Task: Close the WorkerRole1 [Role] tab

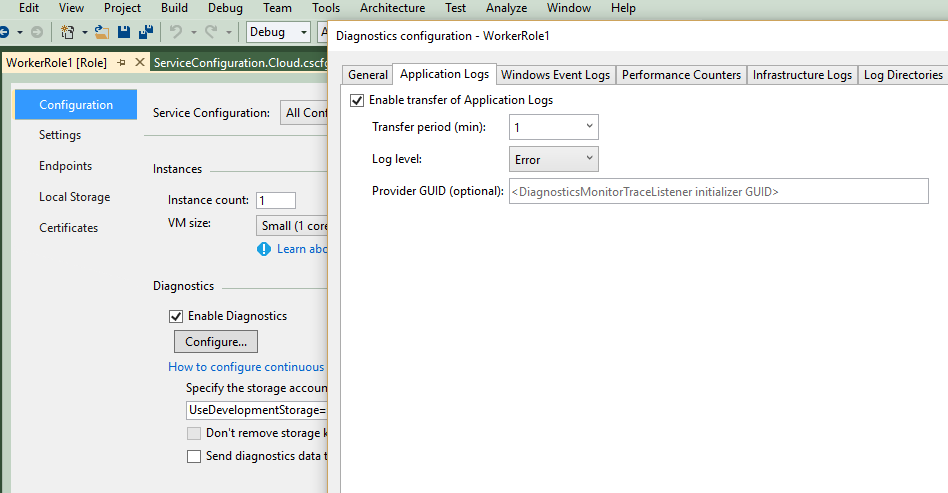Action: [x=140, y=62]
